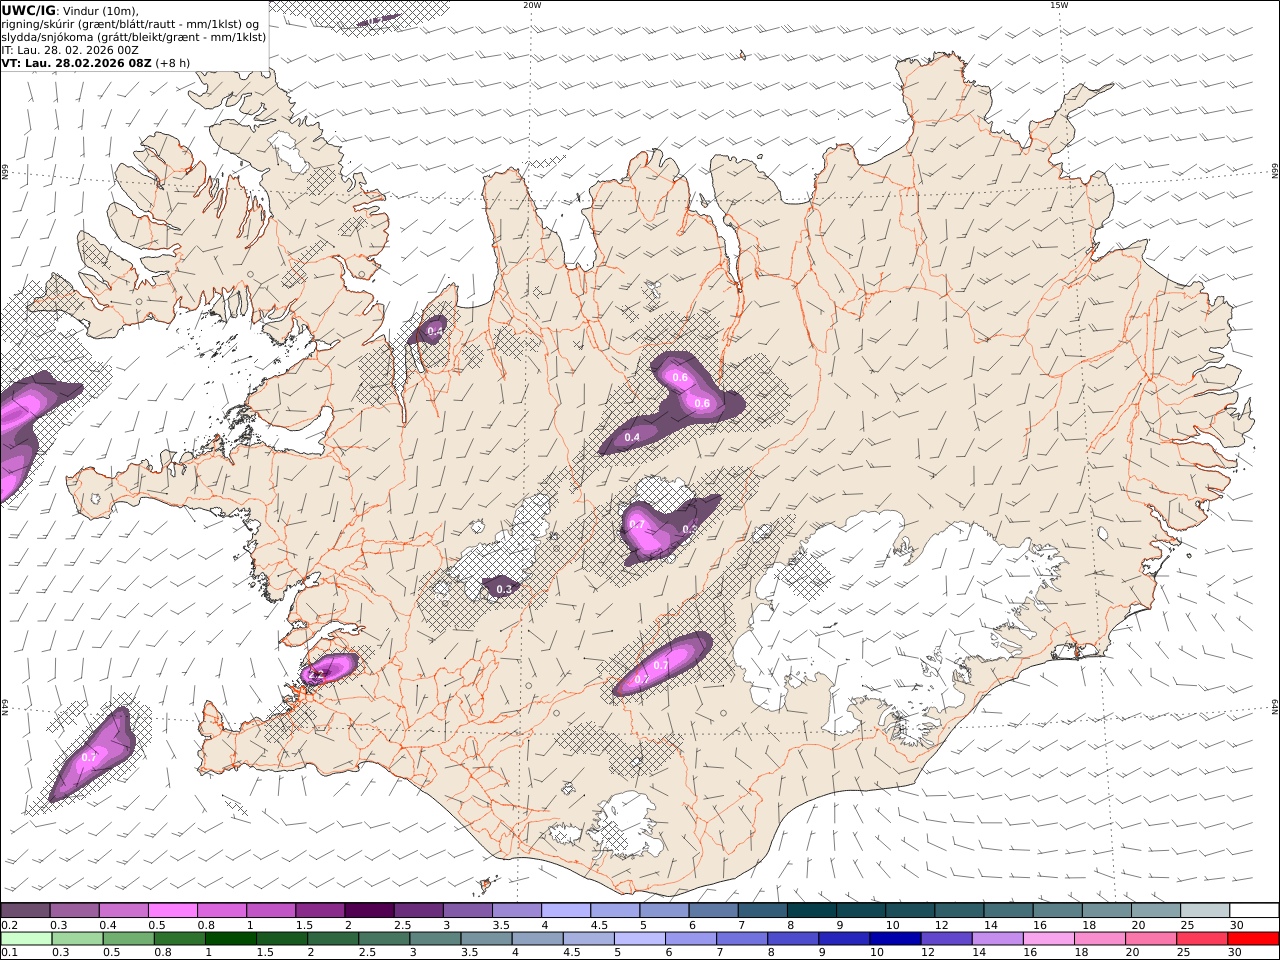Select the '0.7' value in the offshore southwest snow patch
This screenshot has height=960, width=1280.
pos(88,757)
